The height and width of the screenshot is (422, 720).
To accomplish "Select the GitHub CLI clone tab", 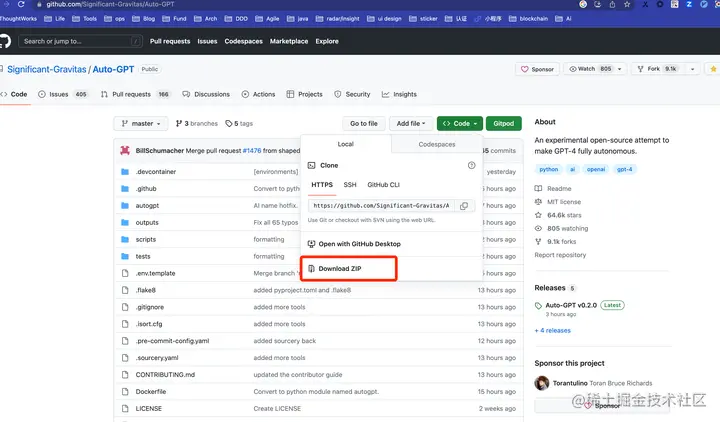I will point(383,185).
